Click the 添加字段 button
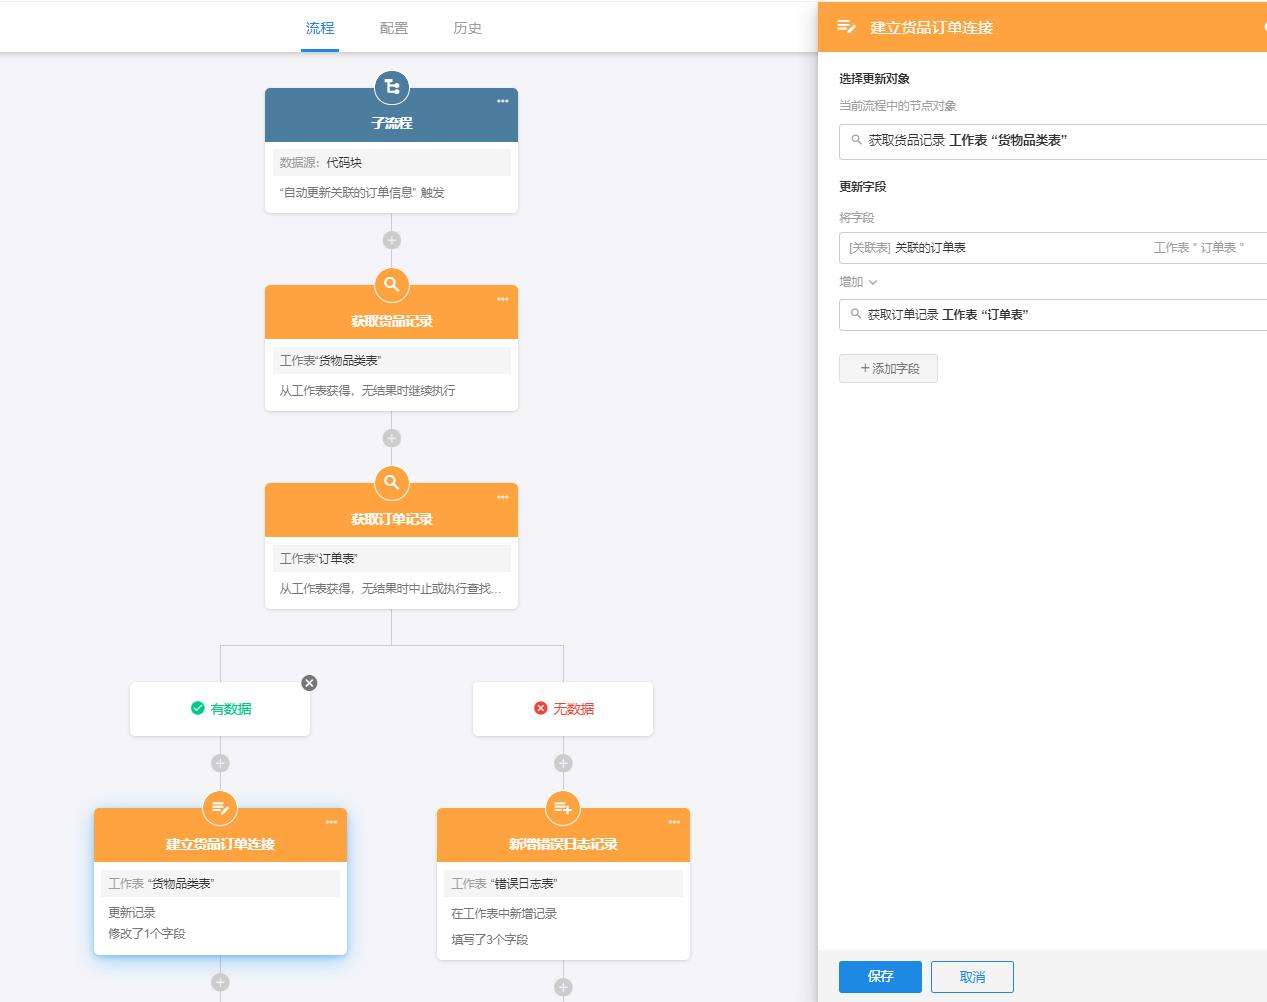1267x1002 pixels. coord(888,368)
